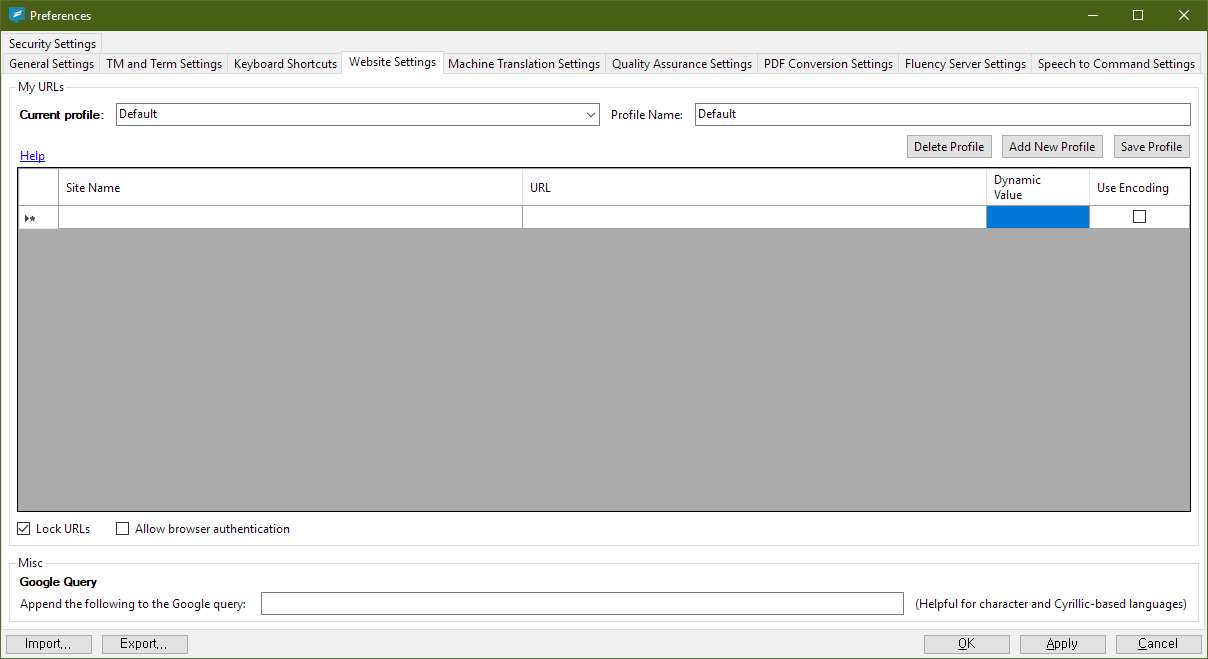Viewport: 1208px width, 659px height.
Task: Open the Security Settings tab
Action: [52, 44]
